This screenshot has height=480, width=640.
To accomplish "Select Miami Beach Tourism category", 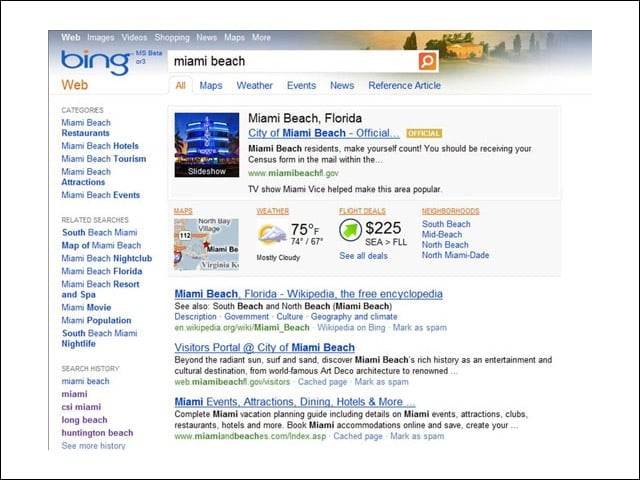I will (x=104, y=159).
